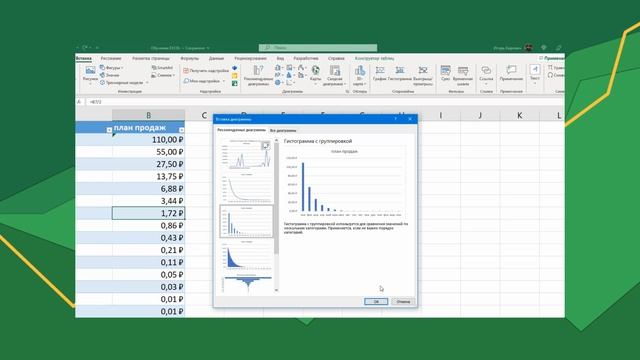Open Рекомендуемые диаграммы in ribbon
Screen dimensions: 640x360
[x=258, y=76]
